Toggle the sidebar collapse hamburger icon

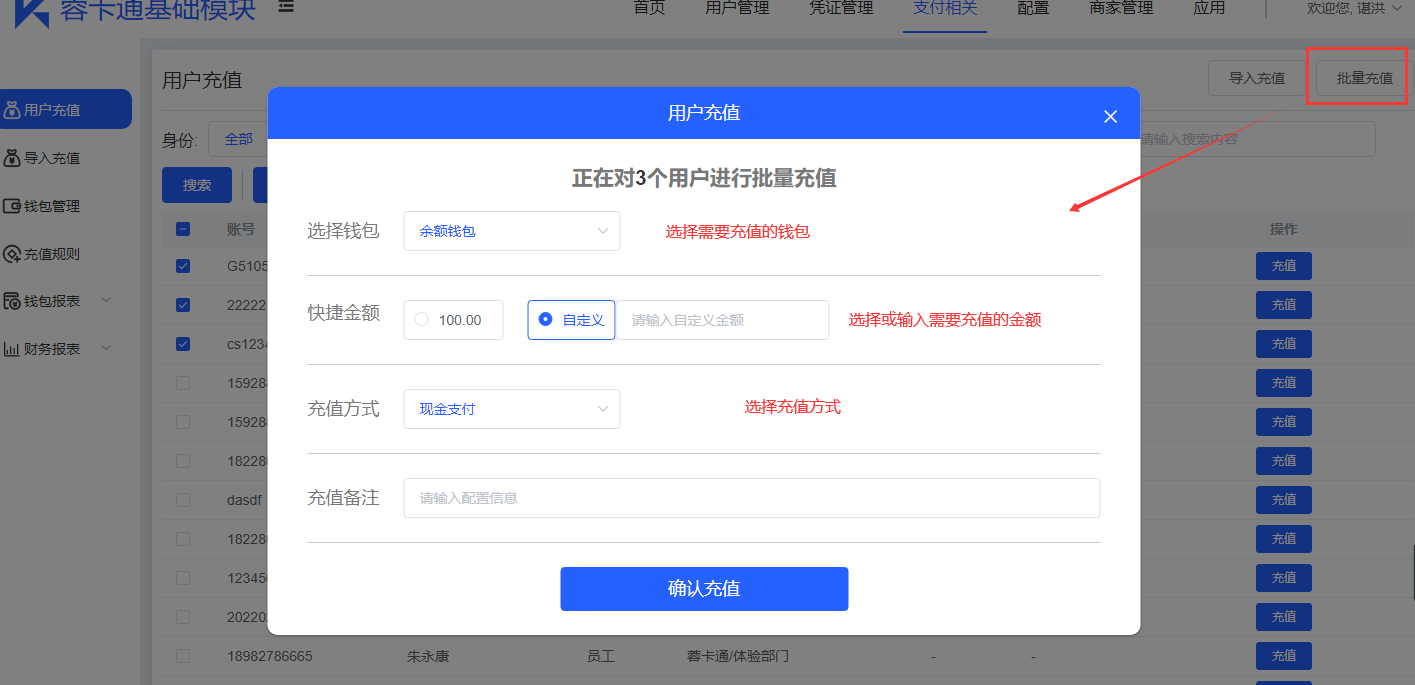pos(286,7)
